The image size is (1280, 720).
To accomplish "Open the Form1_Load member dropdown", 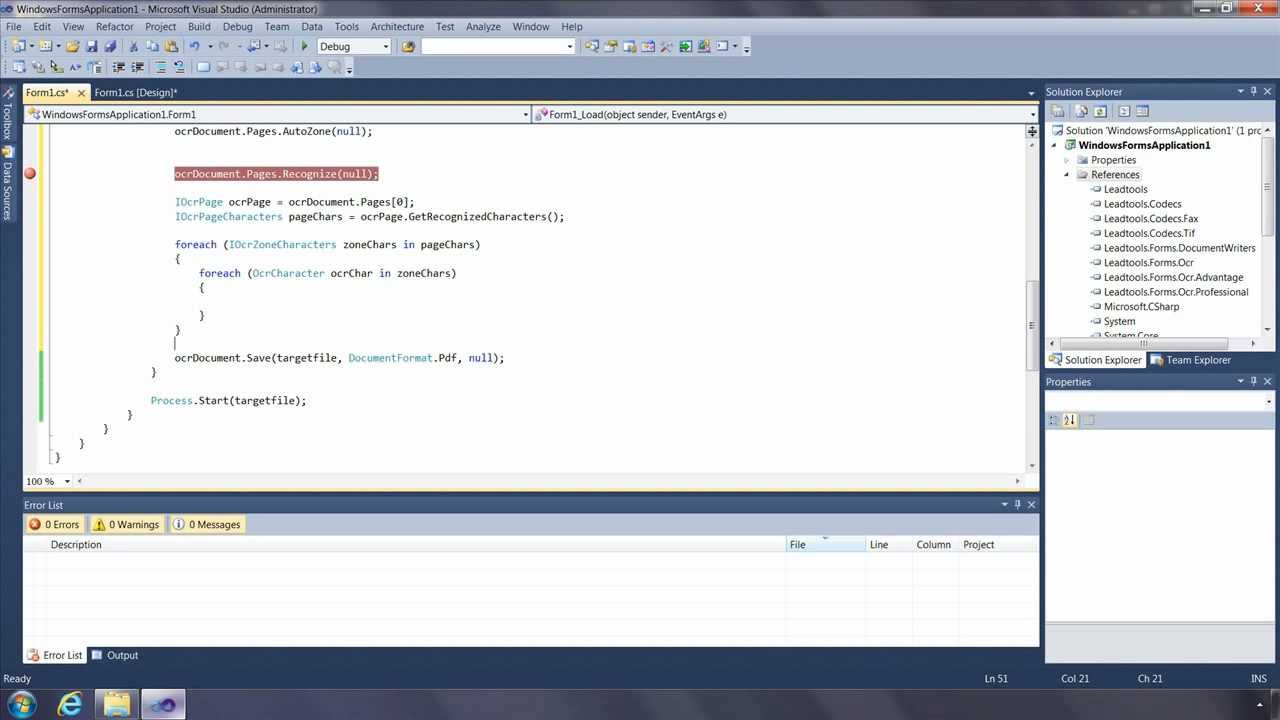I will 1033,115.
